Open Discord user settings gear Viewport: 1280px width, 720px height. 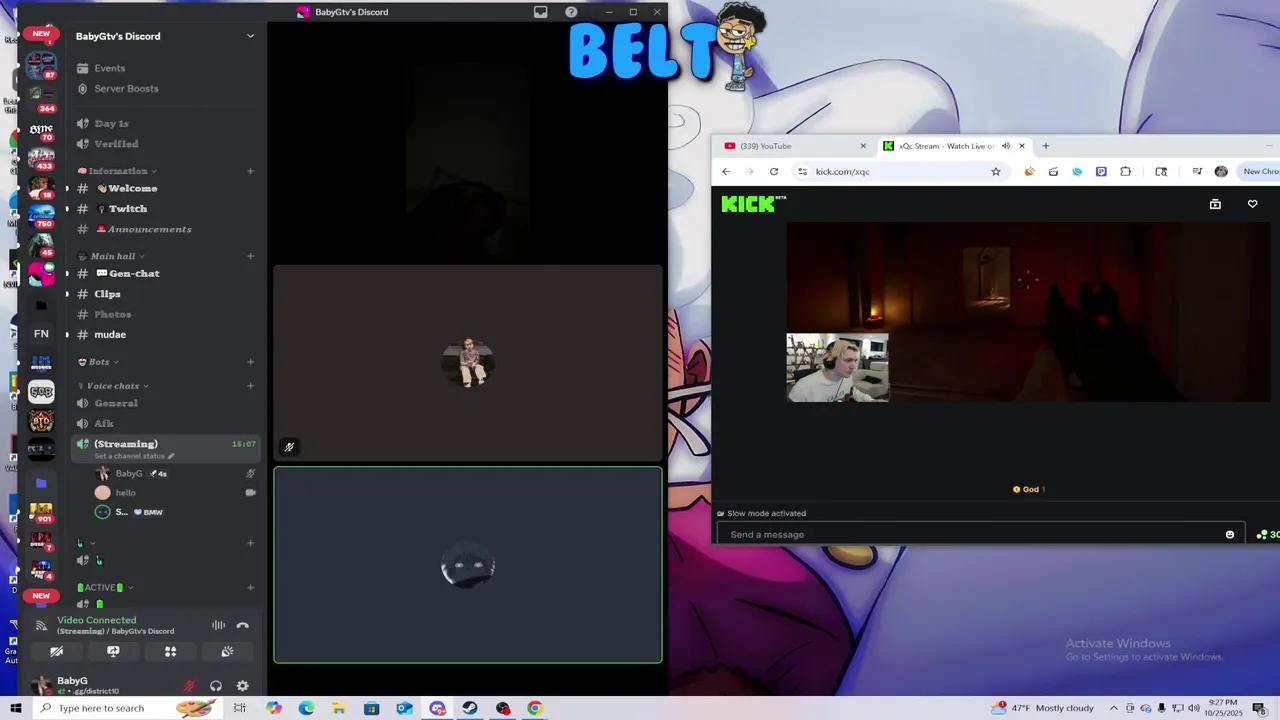tap(242, 686)
